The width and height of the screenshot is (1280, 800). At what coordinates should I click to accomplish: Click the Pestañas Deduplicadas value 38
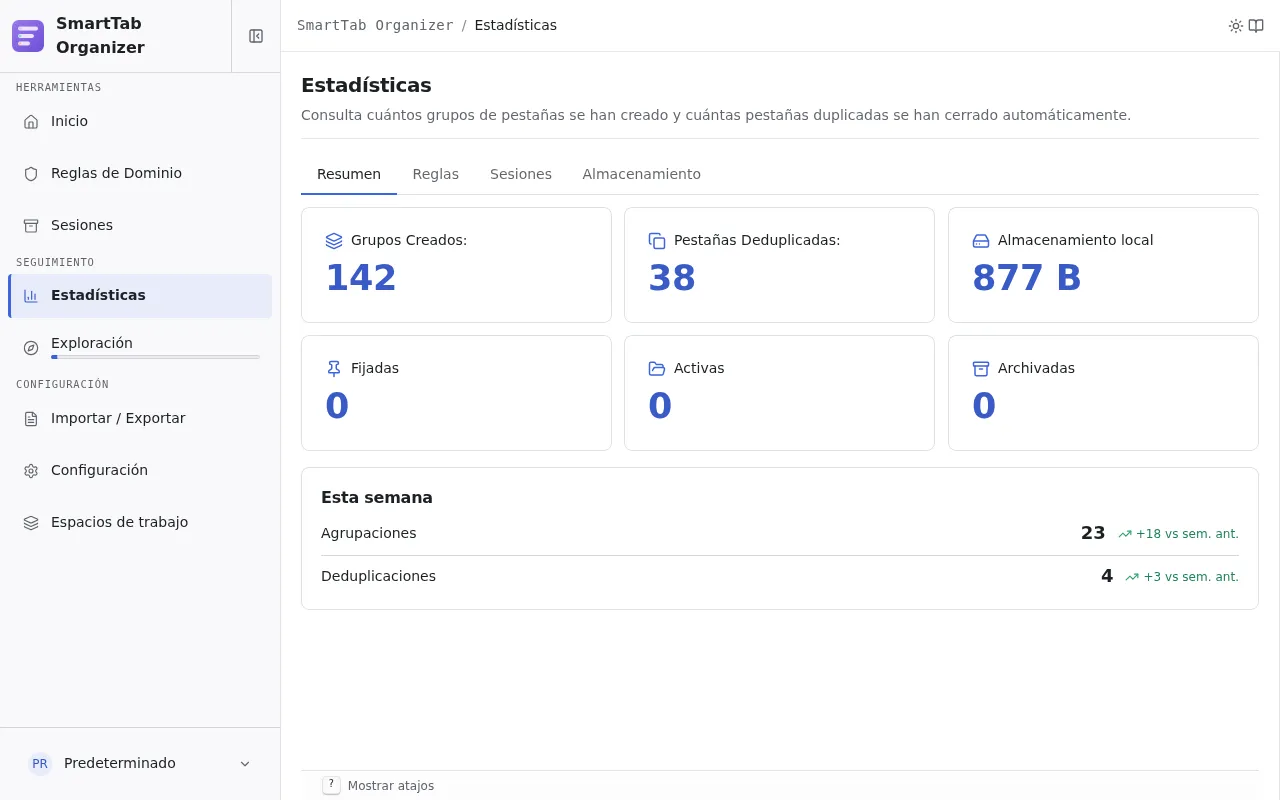pos(672,278)
